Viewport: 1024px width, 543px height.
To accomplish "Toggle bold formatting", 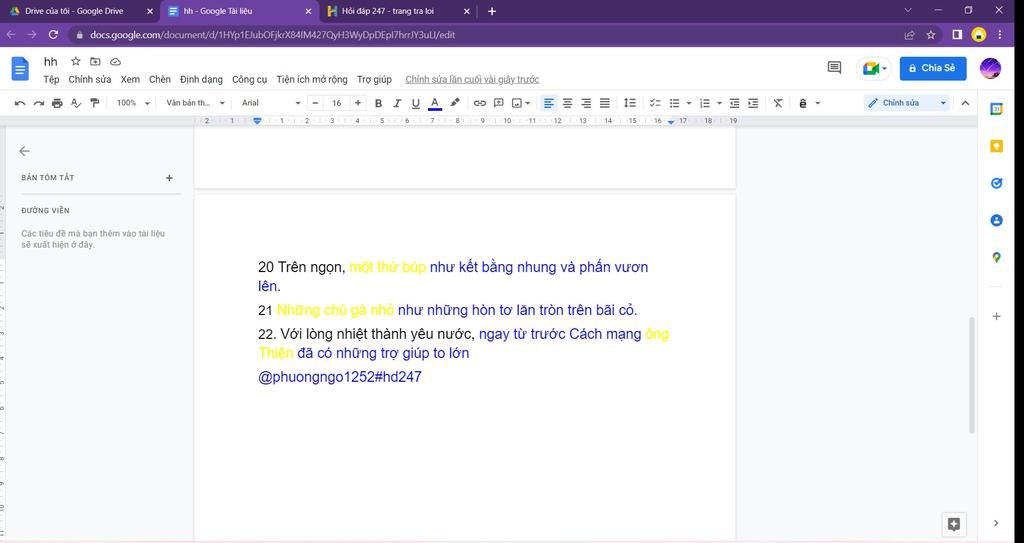I will tap(378, 103).
